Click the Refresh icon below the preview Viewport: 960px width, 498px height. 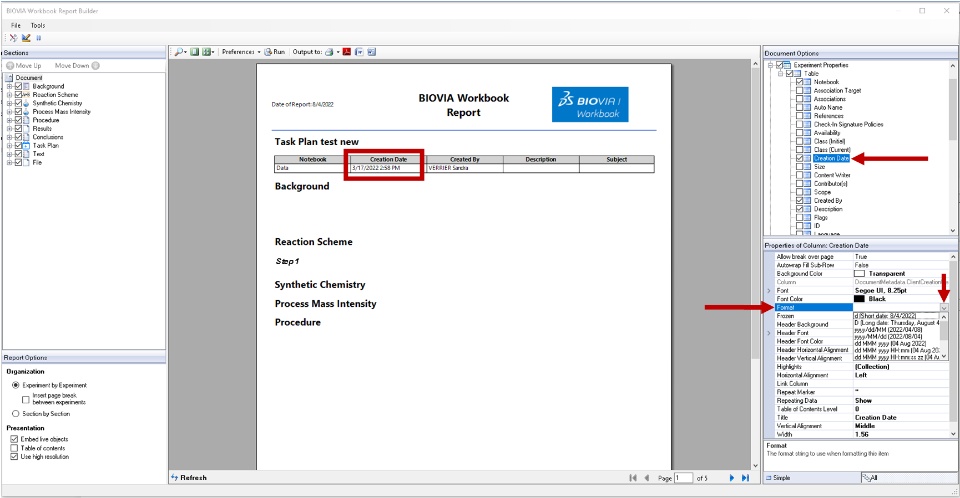click(x=174, y=477)
